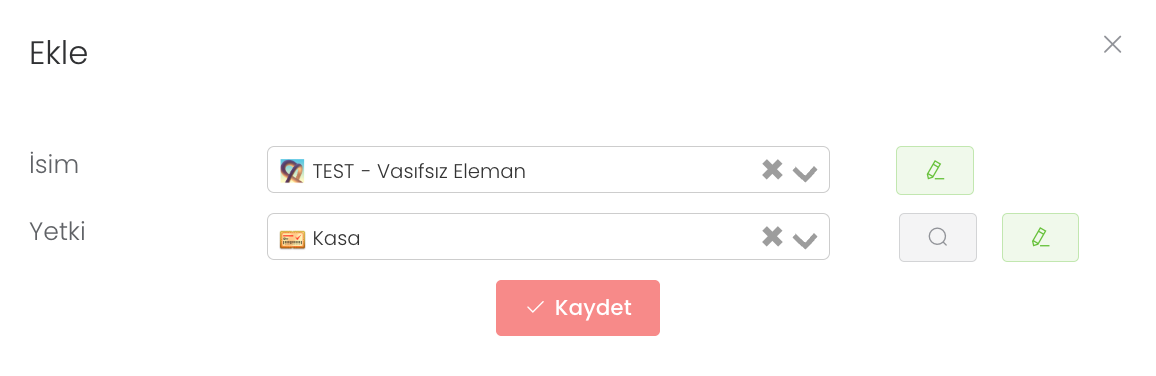Expand the Yetki dropdown chevron arrow
This screenshot has height=376, width=1156.
(x=805, y=240)
